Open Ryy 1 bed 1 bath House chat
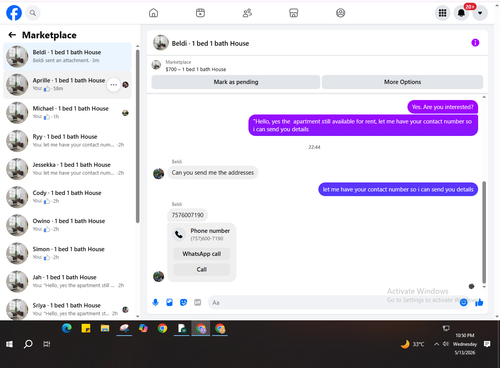 (x=67, y=141)
